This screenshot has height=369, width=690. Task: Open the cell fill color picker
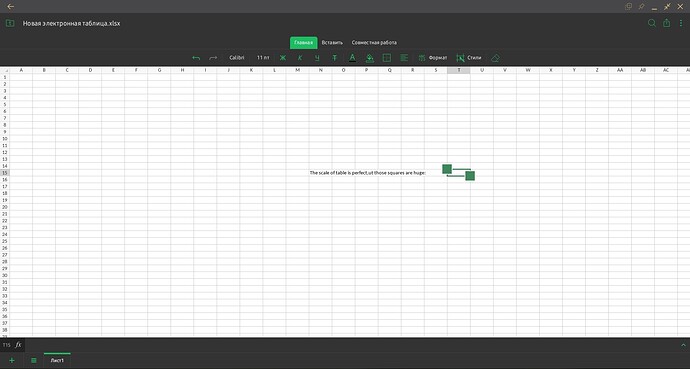370,58
